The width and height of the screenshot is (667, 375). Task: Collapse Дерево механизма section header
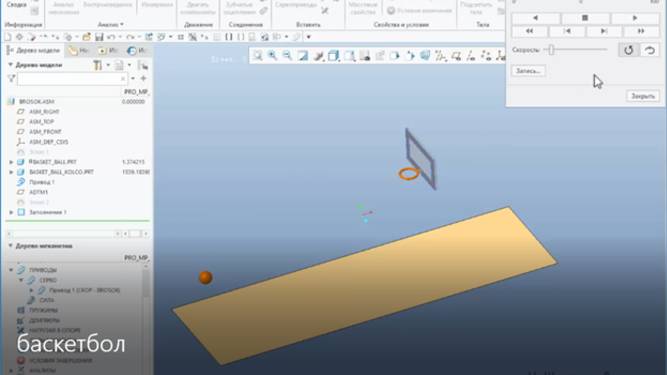pyautogui.click(x=11, y=246)
